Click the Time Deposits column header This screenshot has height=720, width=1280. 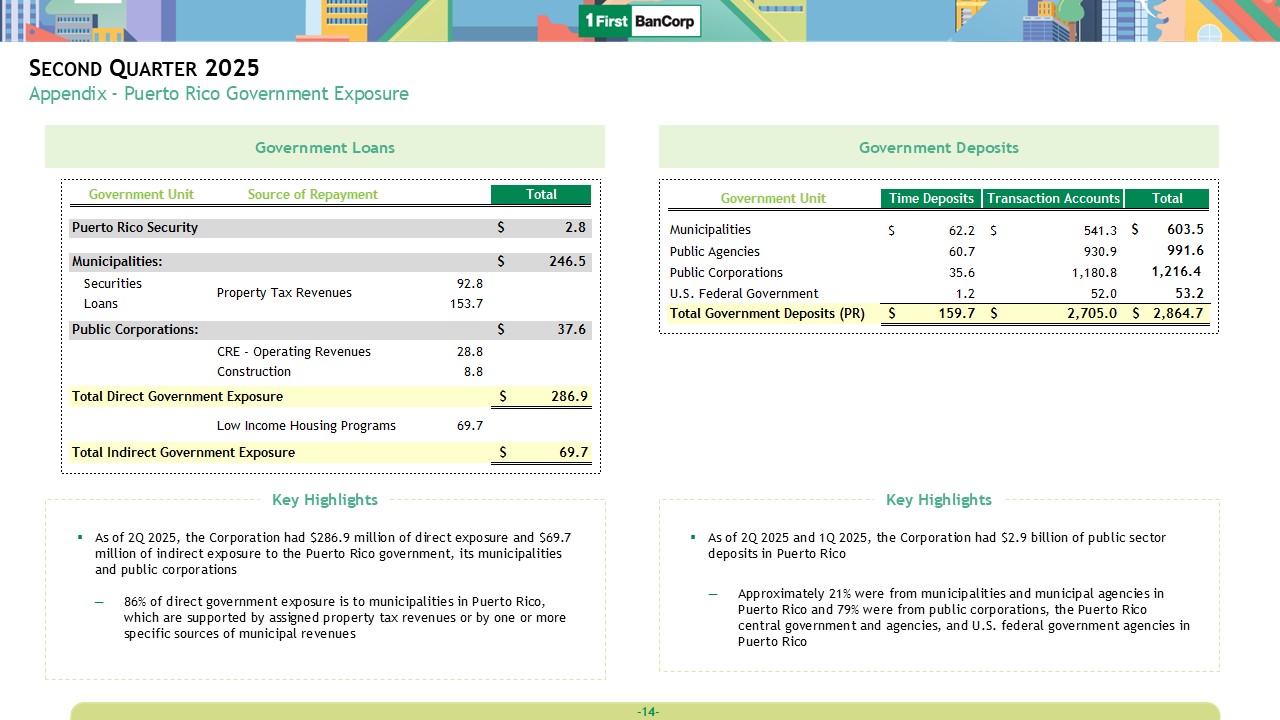pyautogui.click(x=931, y=198)
